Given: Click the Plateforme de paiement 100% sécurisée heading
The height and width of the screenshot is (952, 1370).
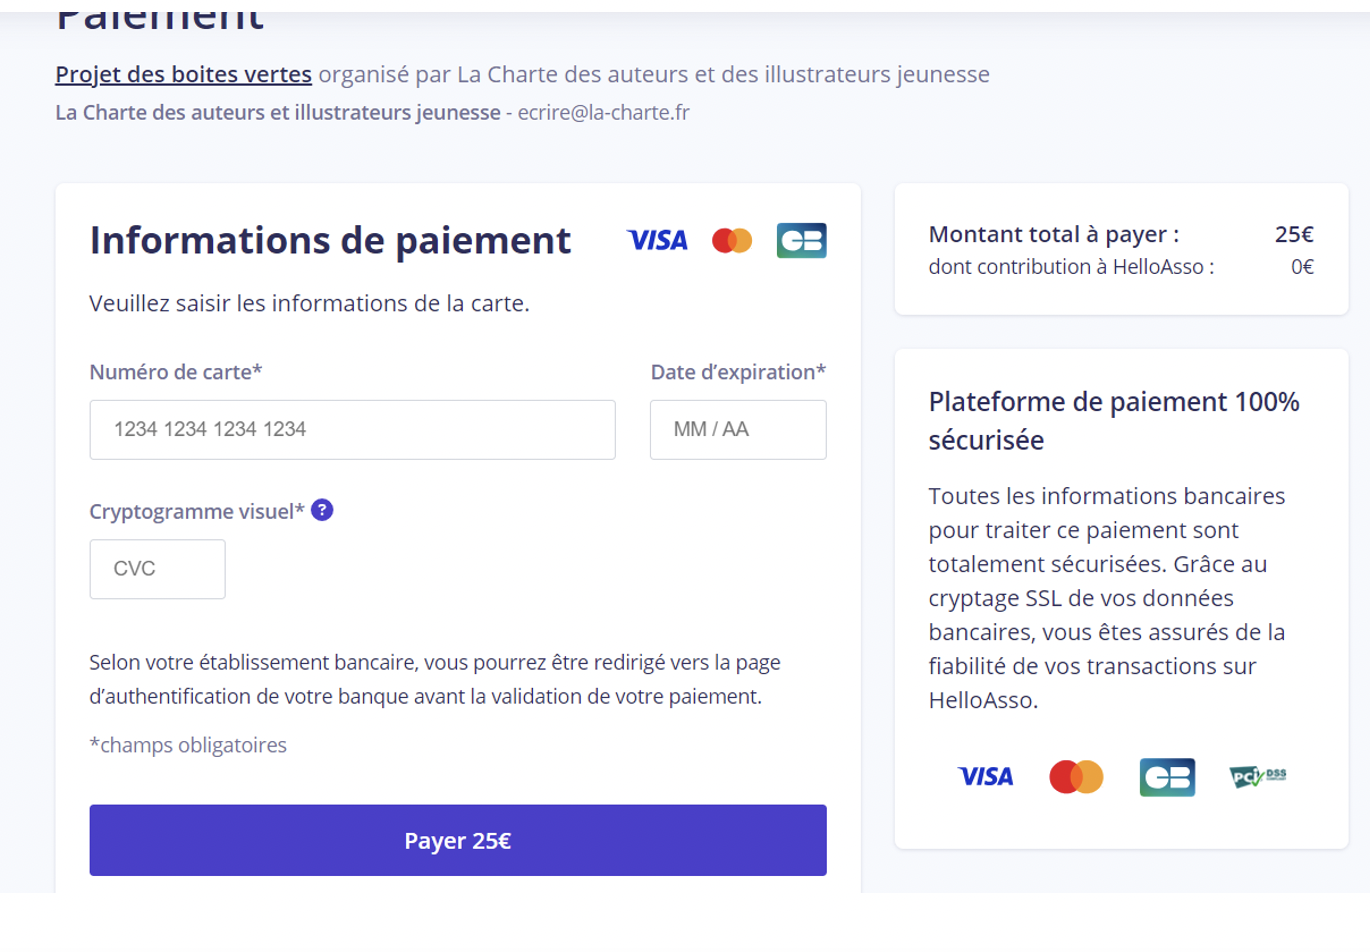Looking at the screenshot, I should (x=1114, y=420).
